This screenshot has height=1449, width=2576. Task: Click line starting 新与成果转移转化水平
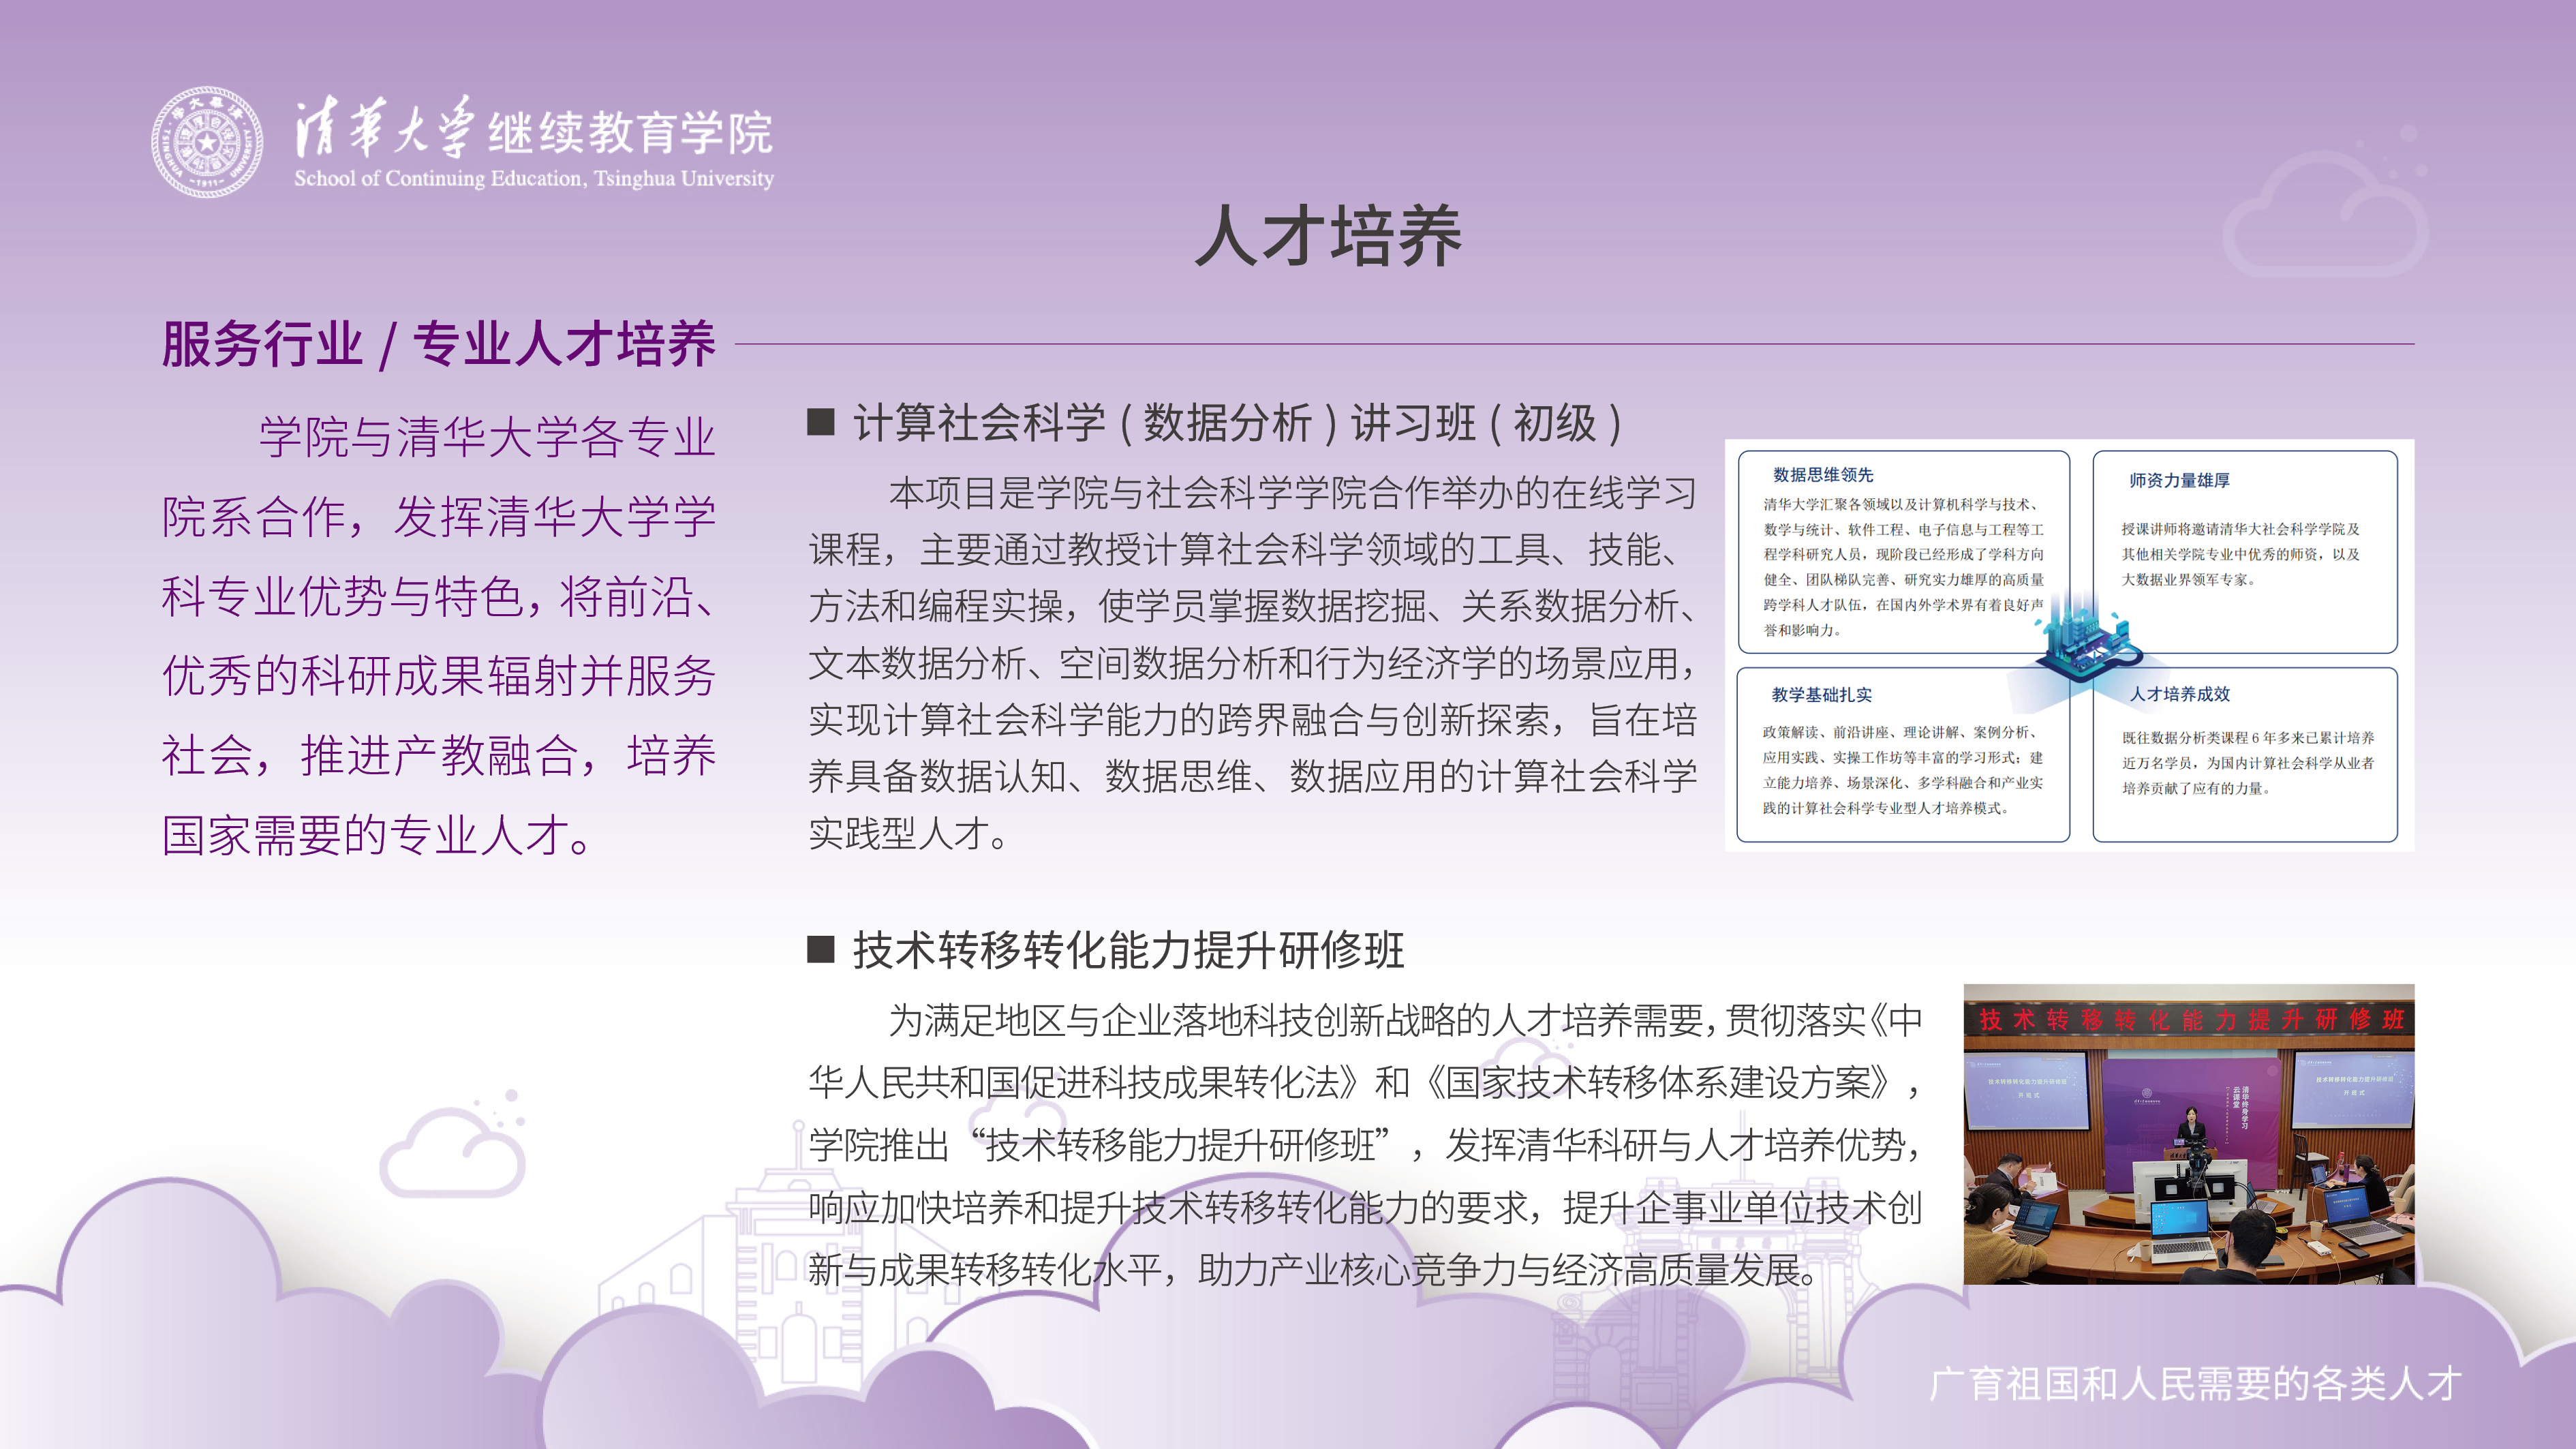coord(1314,1270)
